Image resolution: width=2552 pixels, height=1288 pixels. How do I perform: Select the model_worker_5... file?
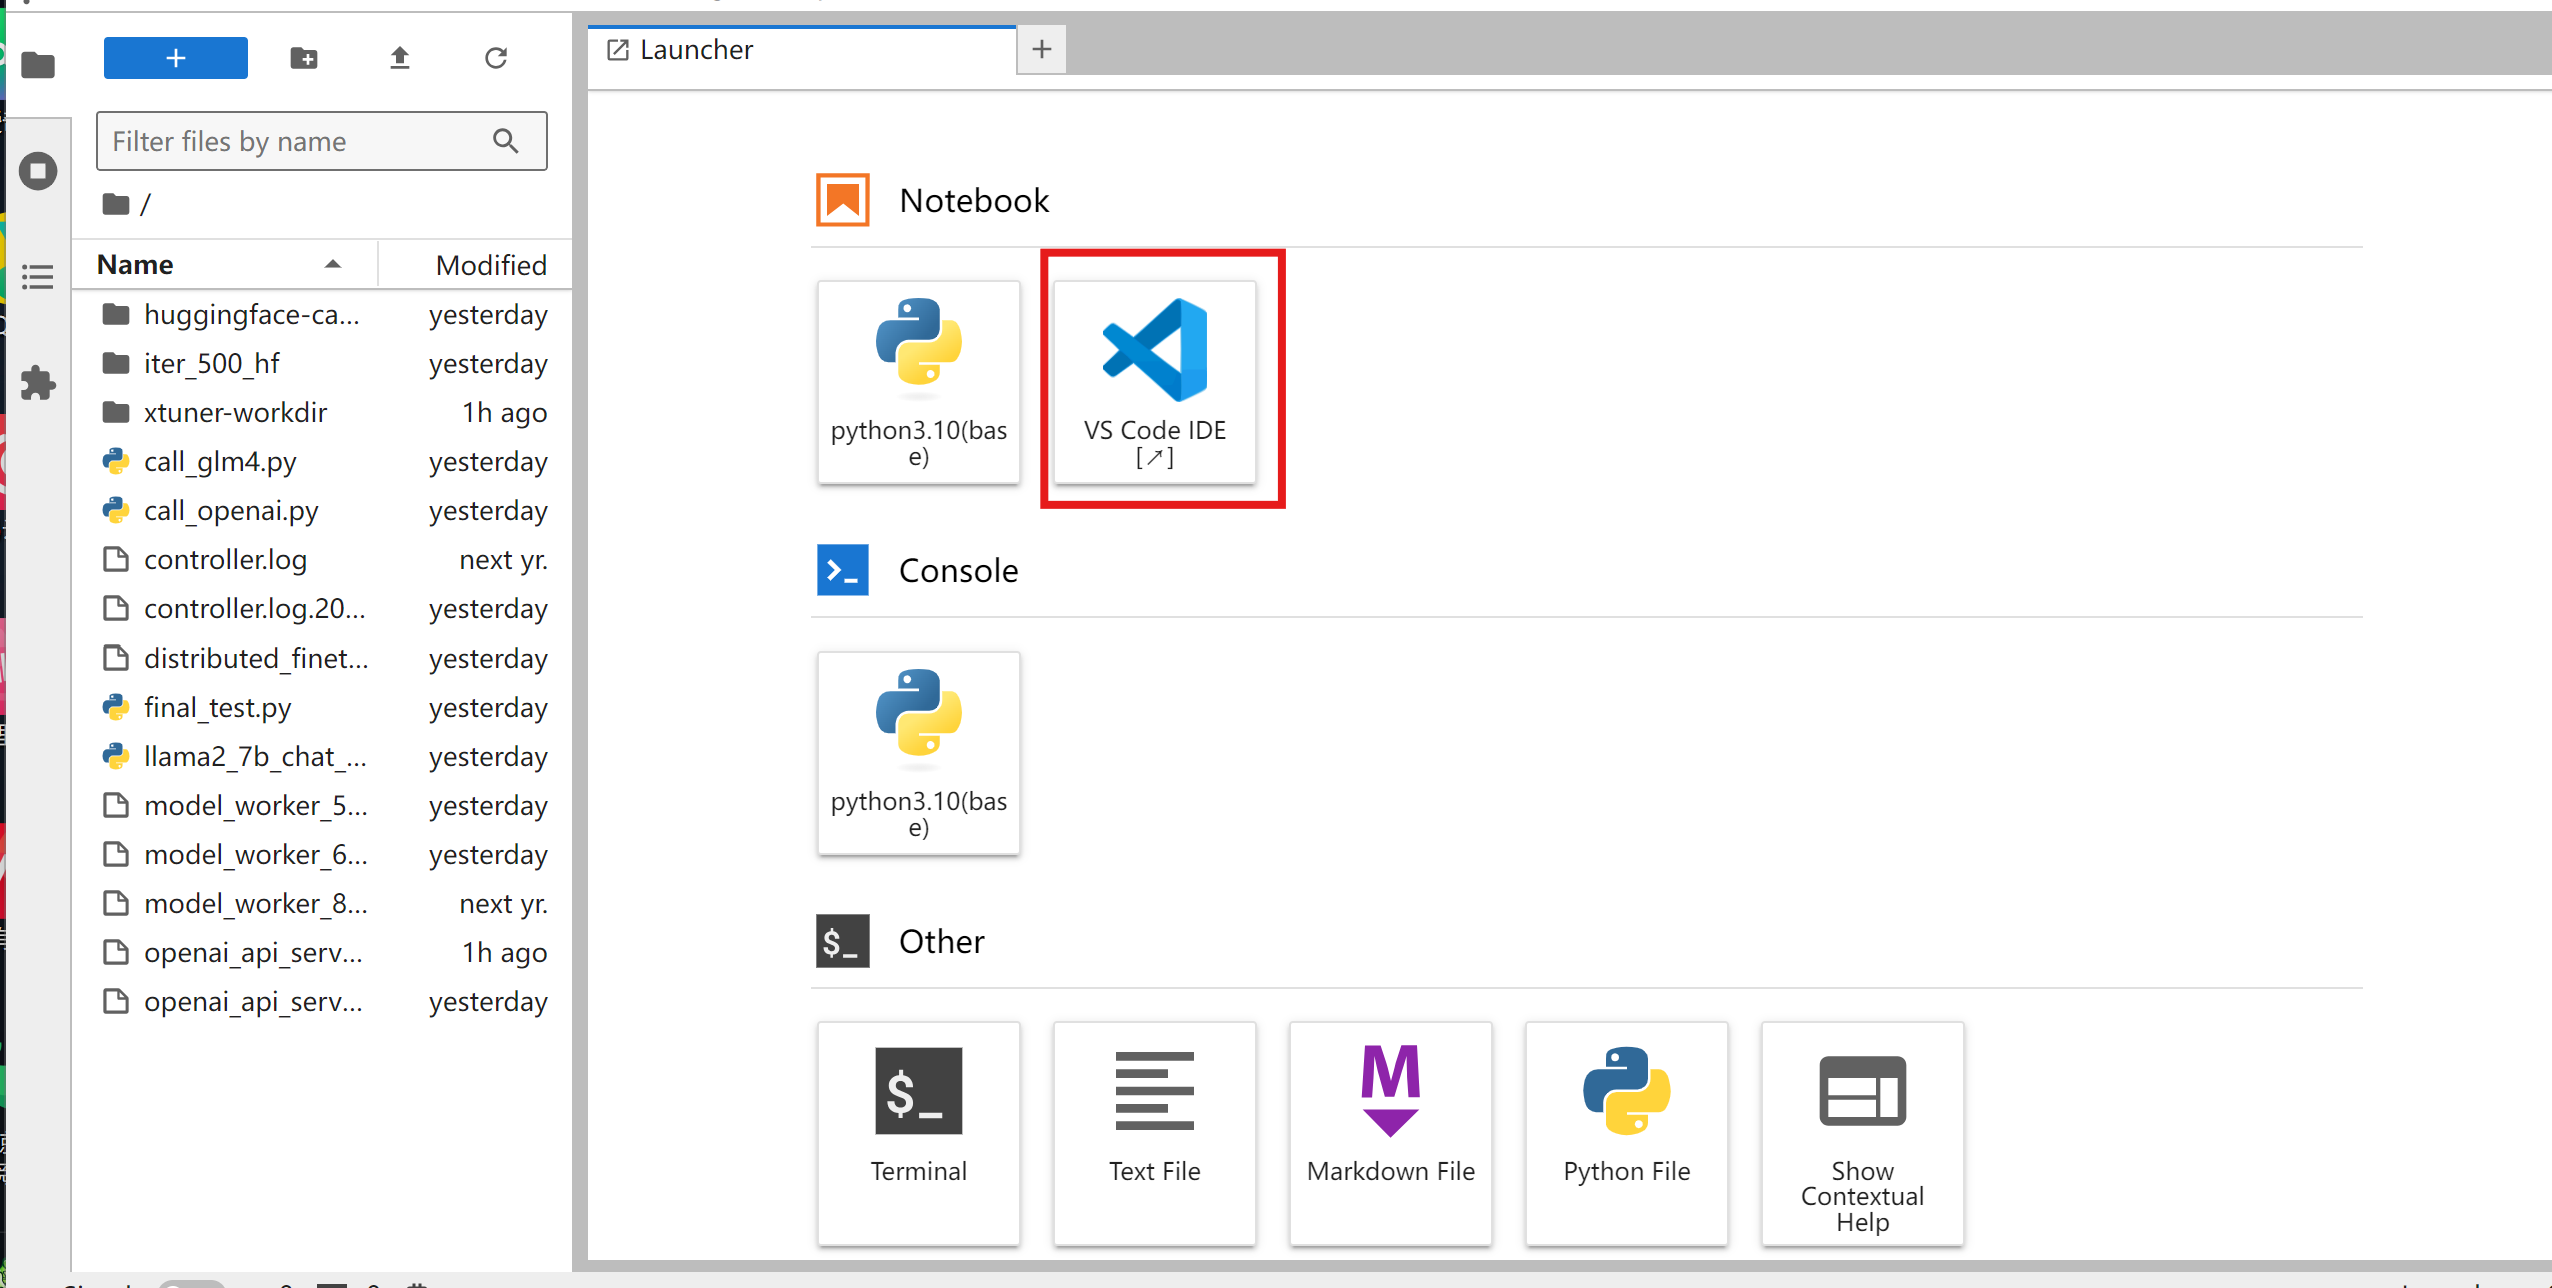point(324,806)
